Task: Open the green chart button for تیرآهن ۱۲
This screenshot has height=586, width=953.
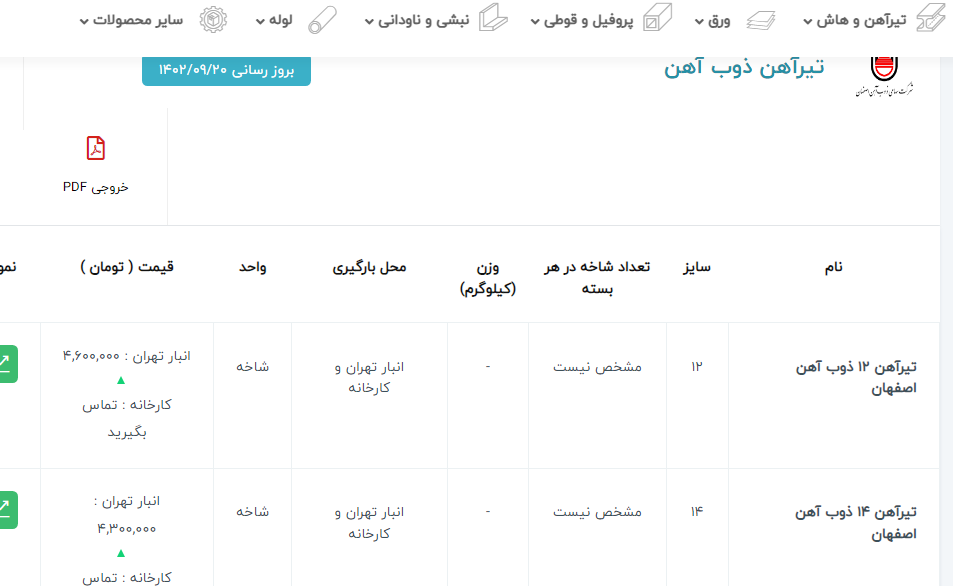Action: click(5, 364)
